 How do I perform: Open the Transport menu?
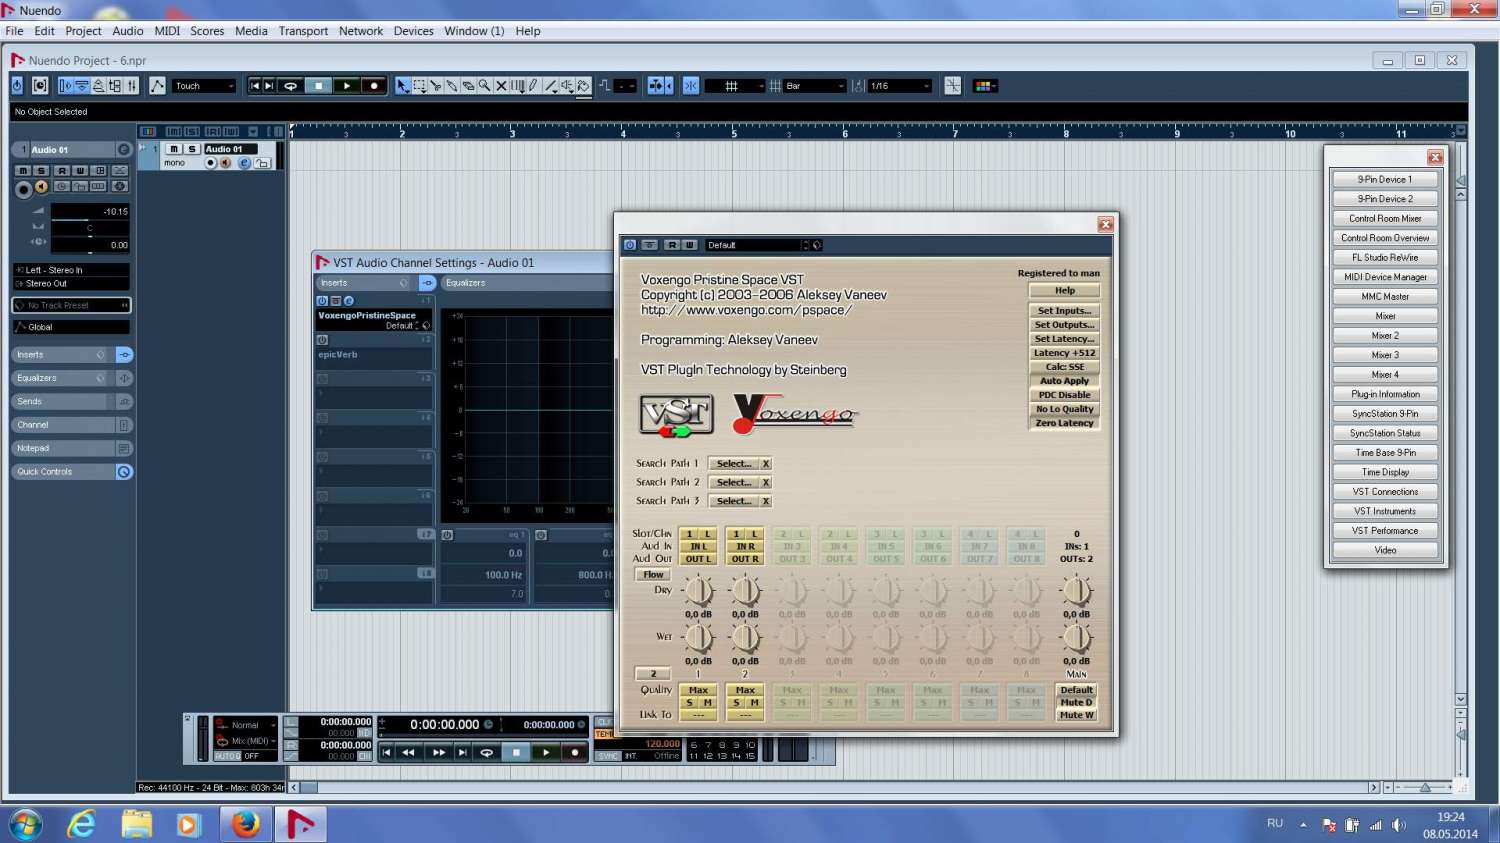pyautogui.click(x=303, y=31)
